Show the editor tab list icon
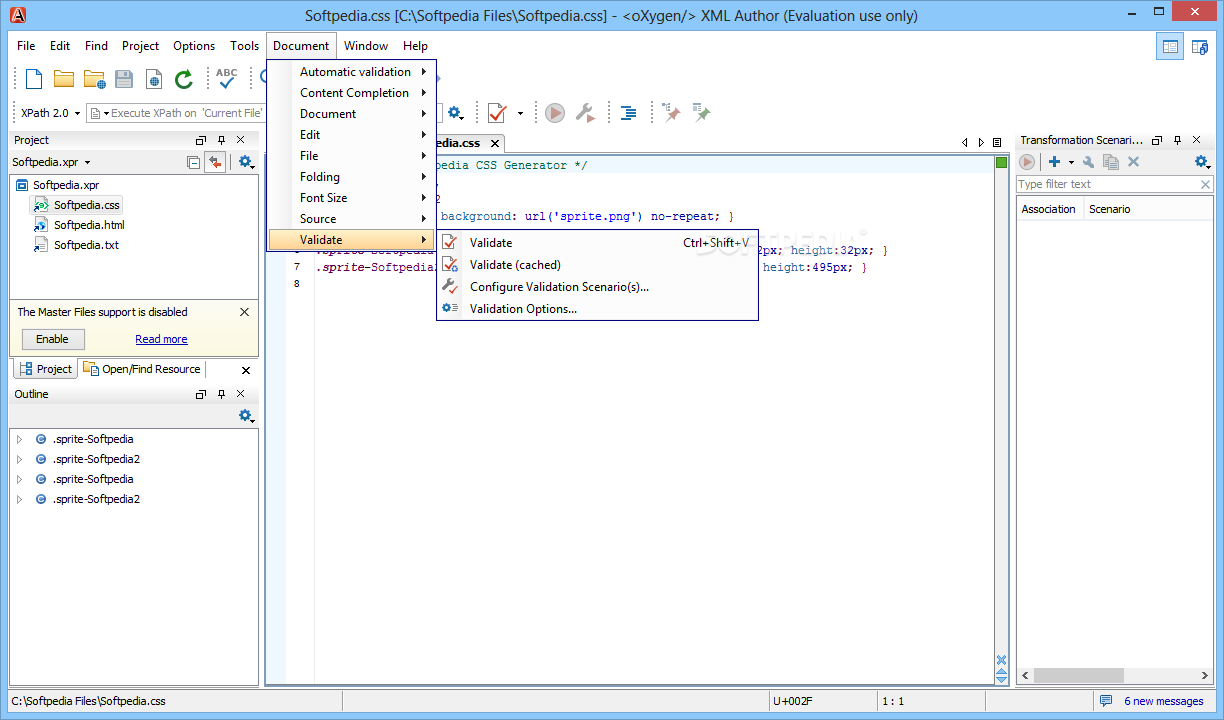 (997, 143)
